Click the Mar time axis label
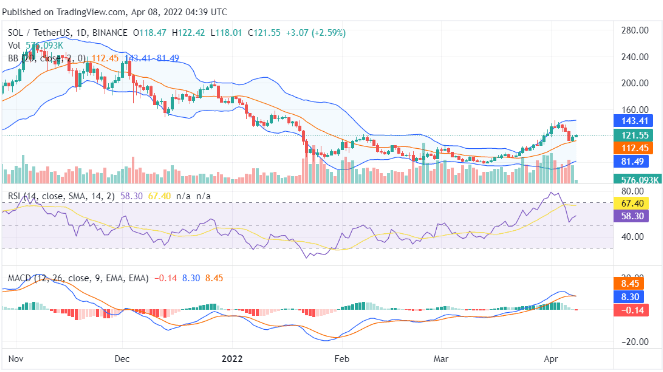This screenshot has height=372, width=663. click(441, 359)
